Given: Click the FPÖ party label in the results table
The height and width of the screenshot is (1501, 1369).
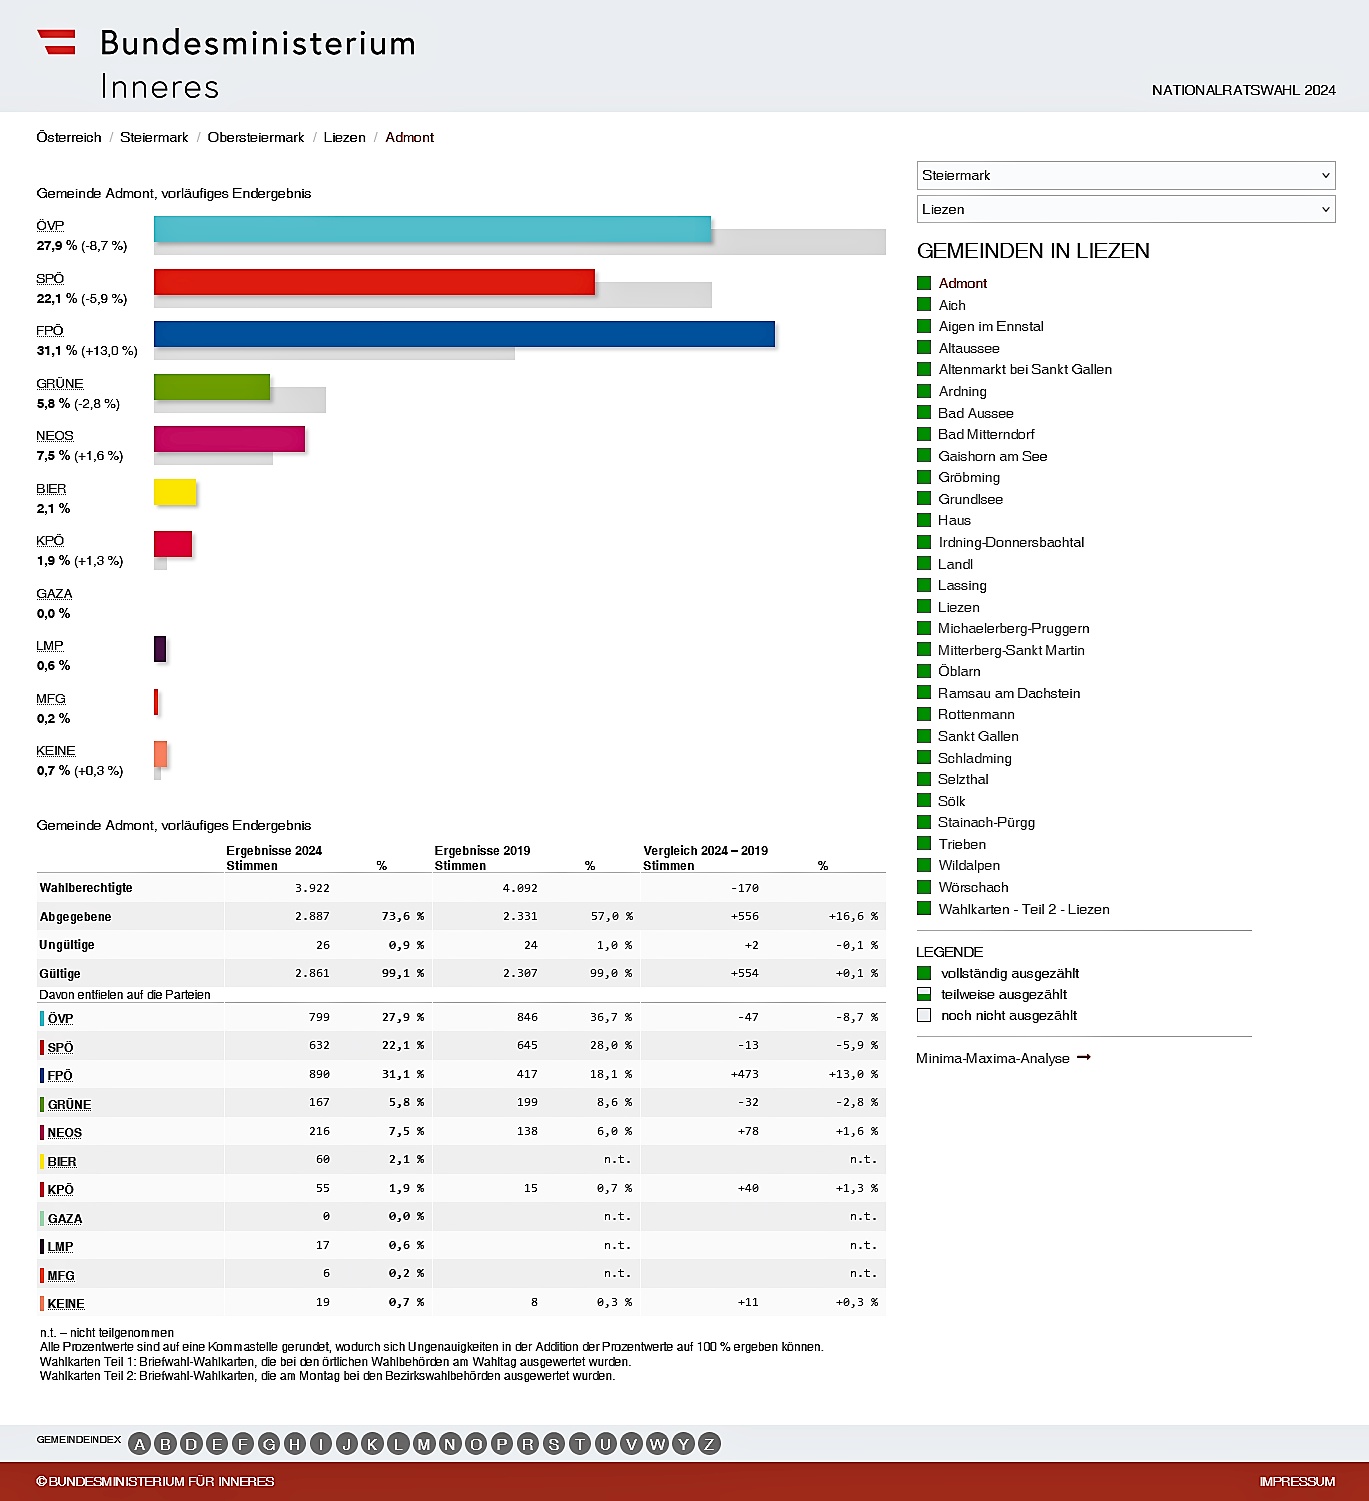Looking at the screenshot, I should click(x=60, y=1075).
